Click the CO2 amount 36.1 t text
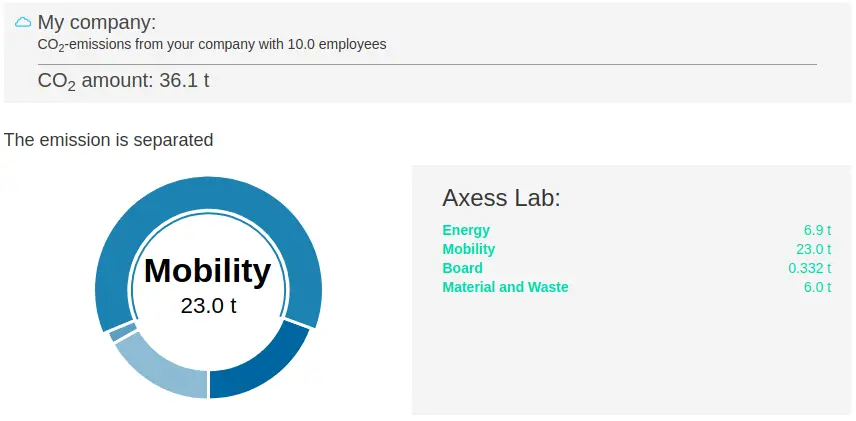 click(x=123, y=81)
